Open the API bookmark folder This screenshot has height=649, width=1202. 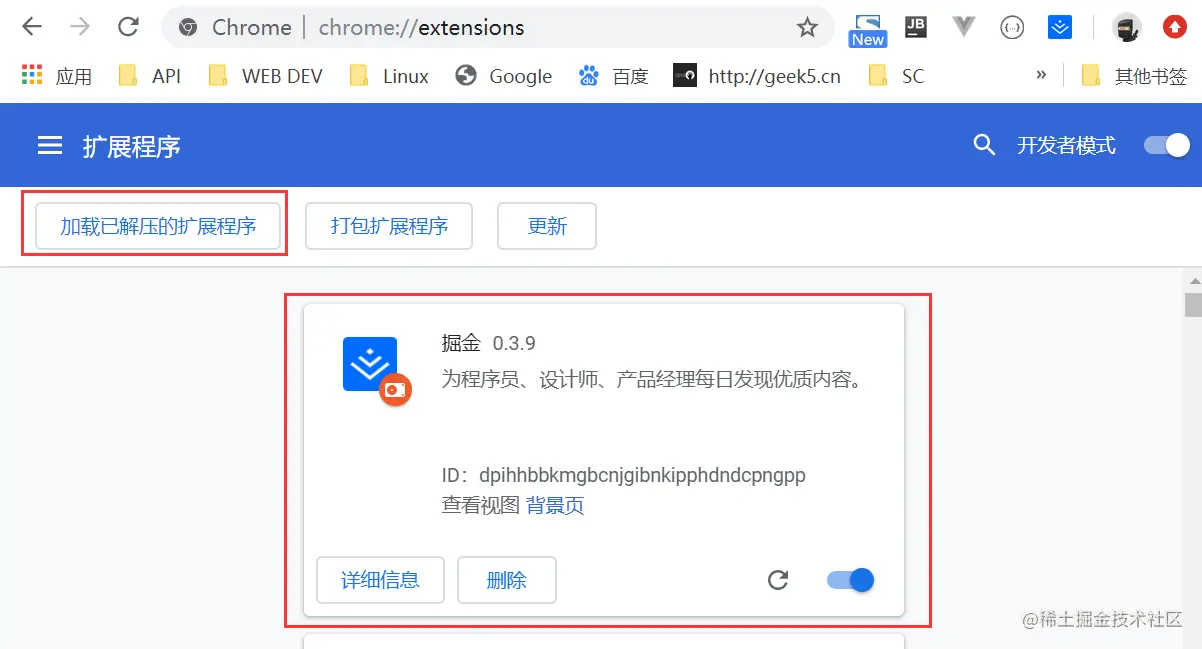pyautogui.click(x=149, y=76)
